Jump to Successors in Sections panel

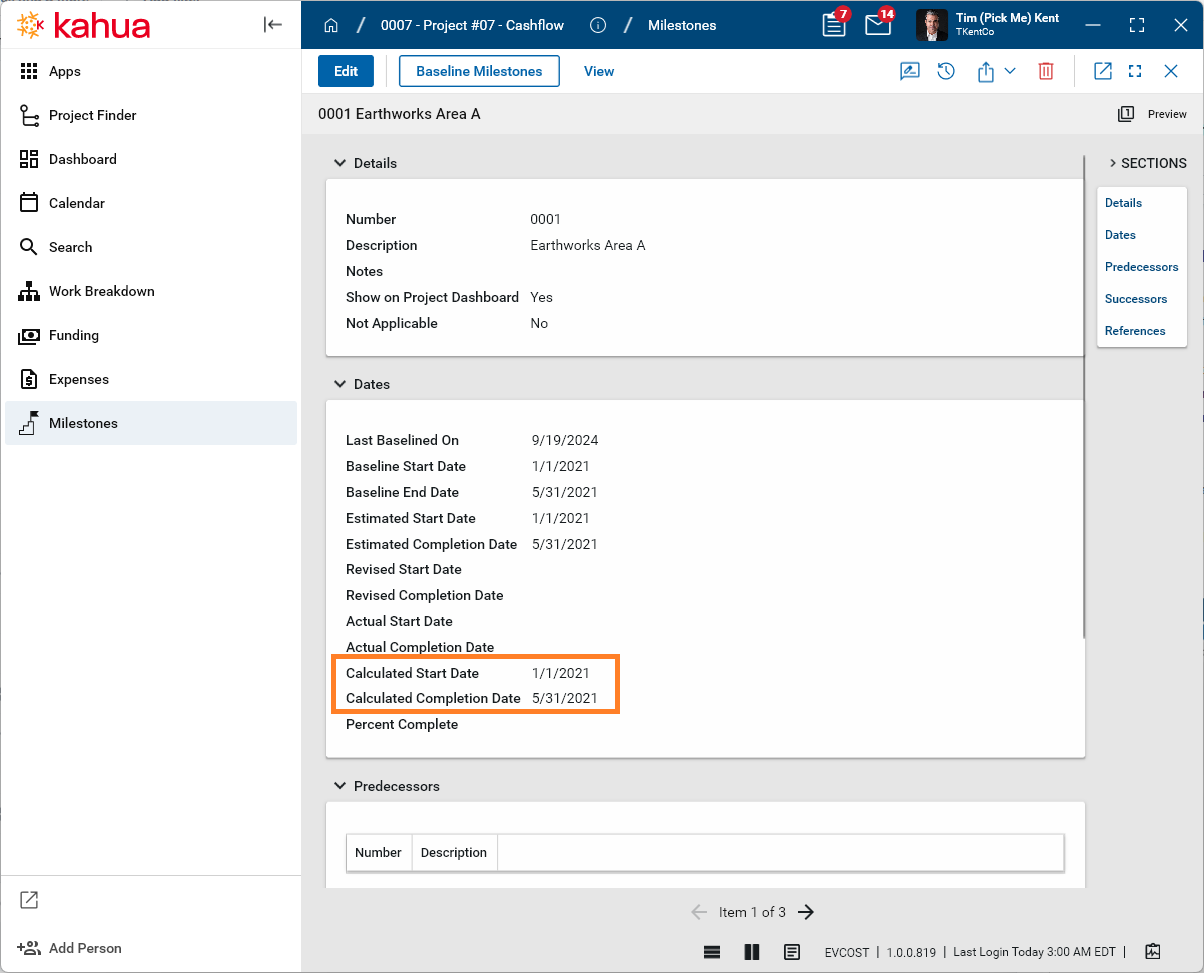[x=1135, y=299]
